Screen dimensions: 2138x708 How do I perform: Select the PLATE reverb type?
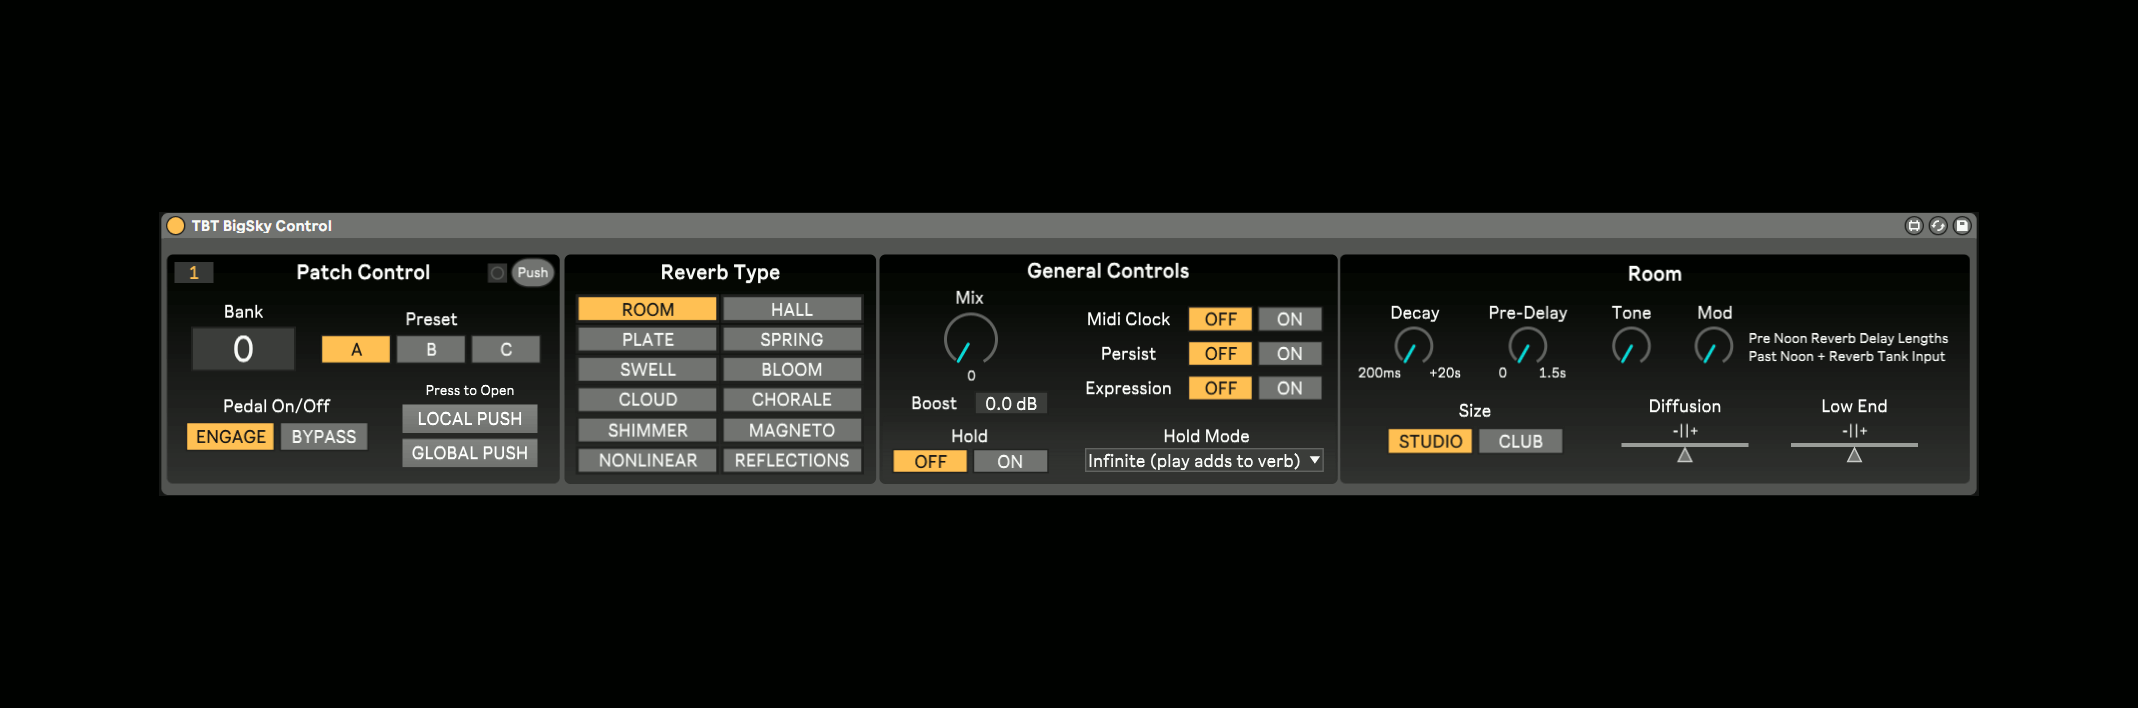647,340
